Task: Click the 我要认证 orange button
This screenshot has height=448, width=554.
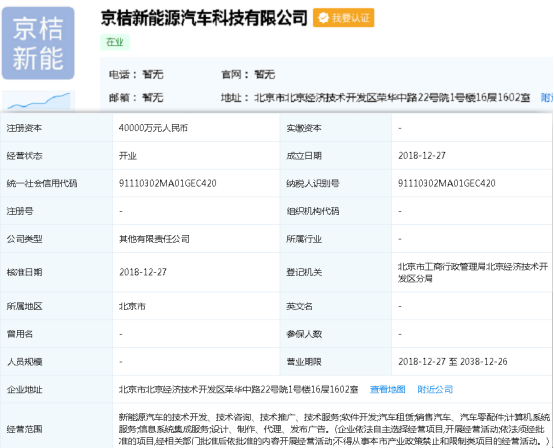Action: [x=343, y=18]
